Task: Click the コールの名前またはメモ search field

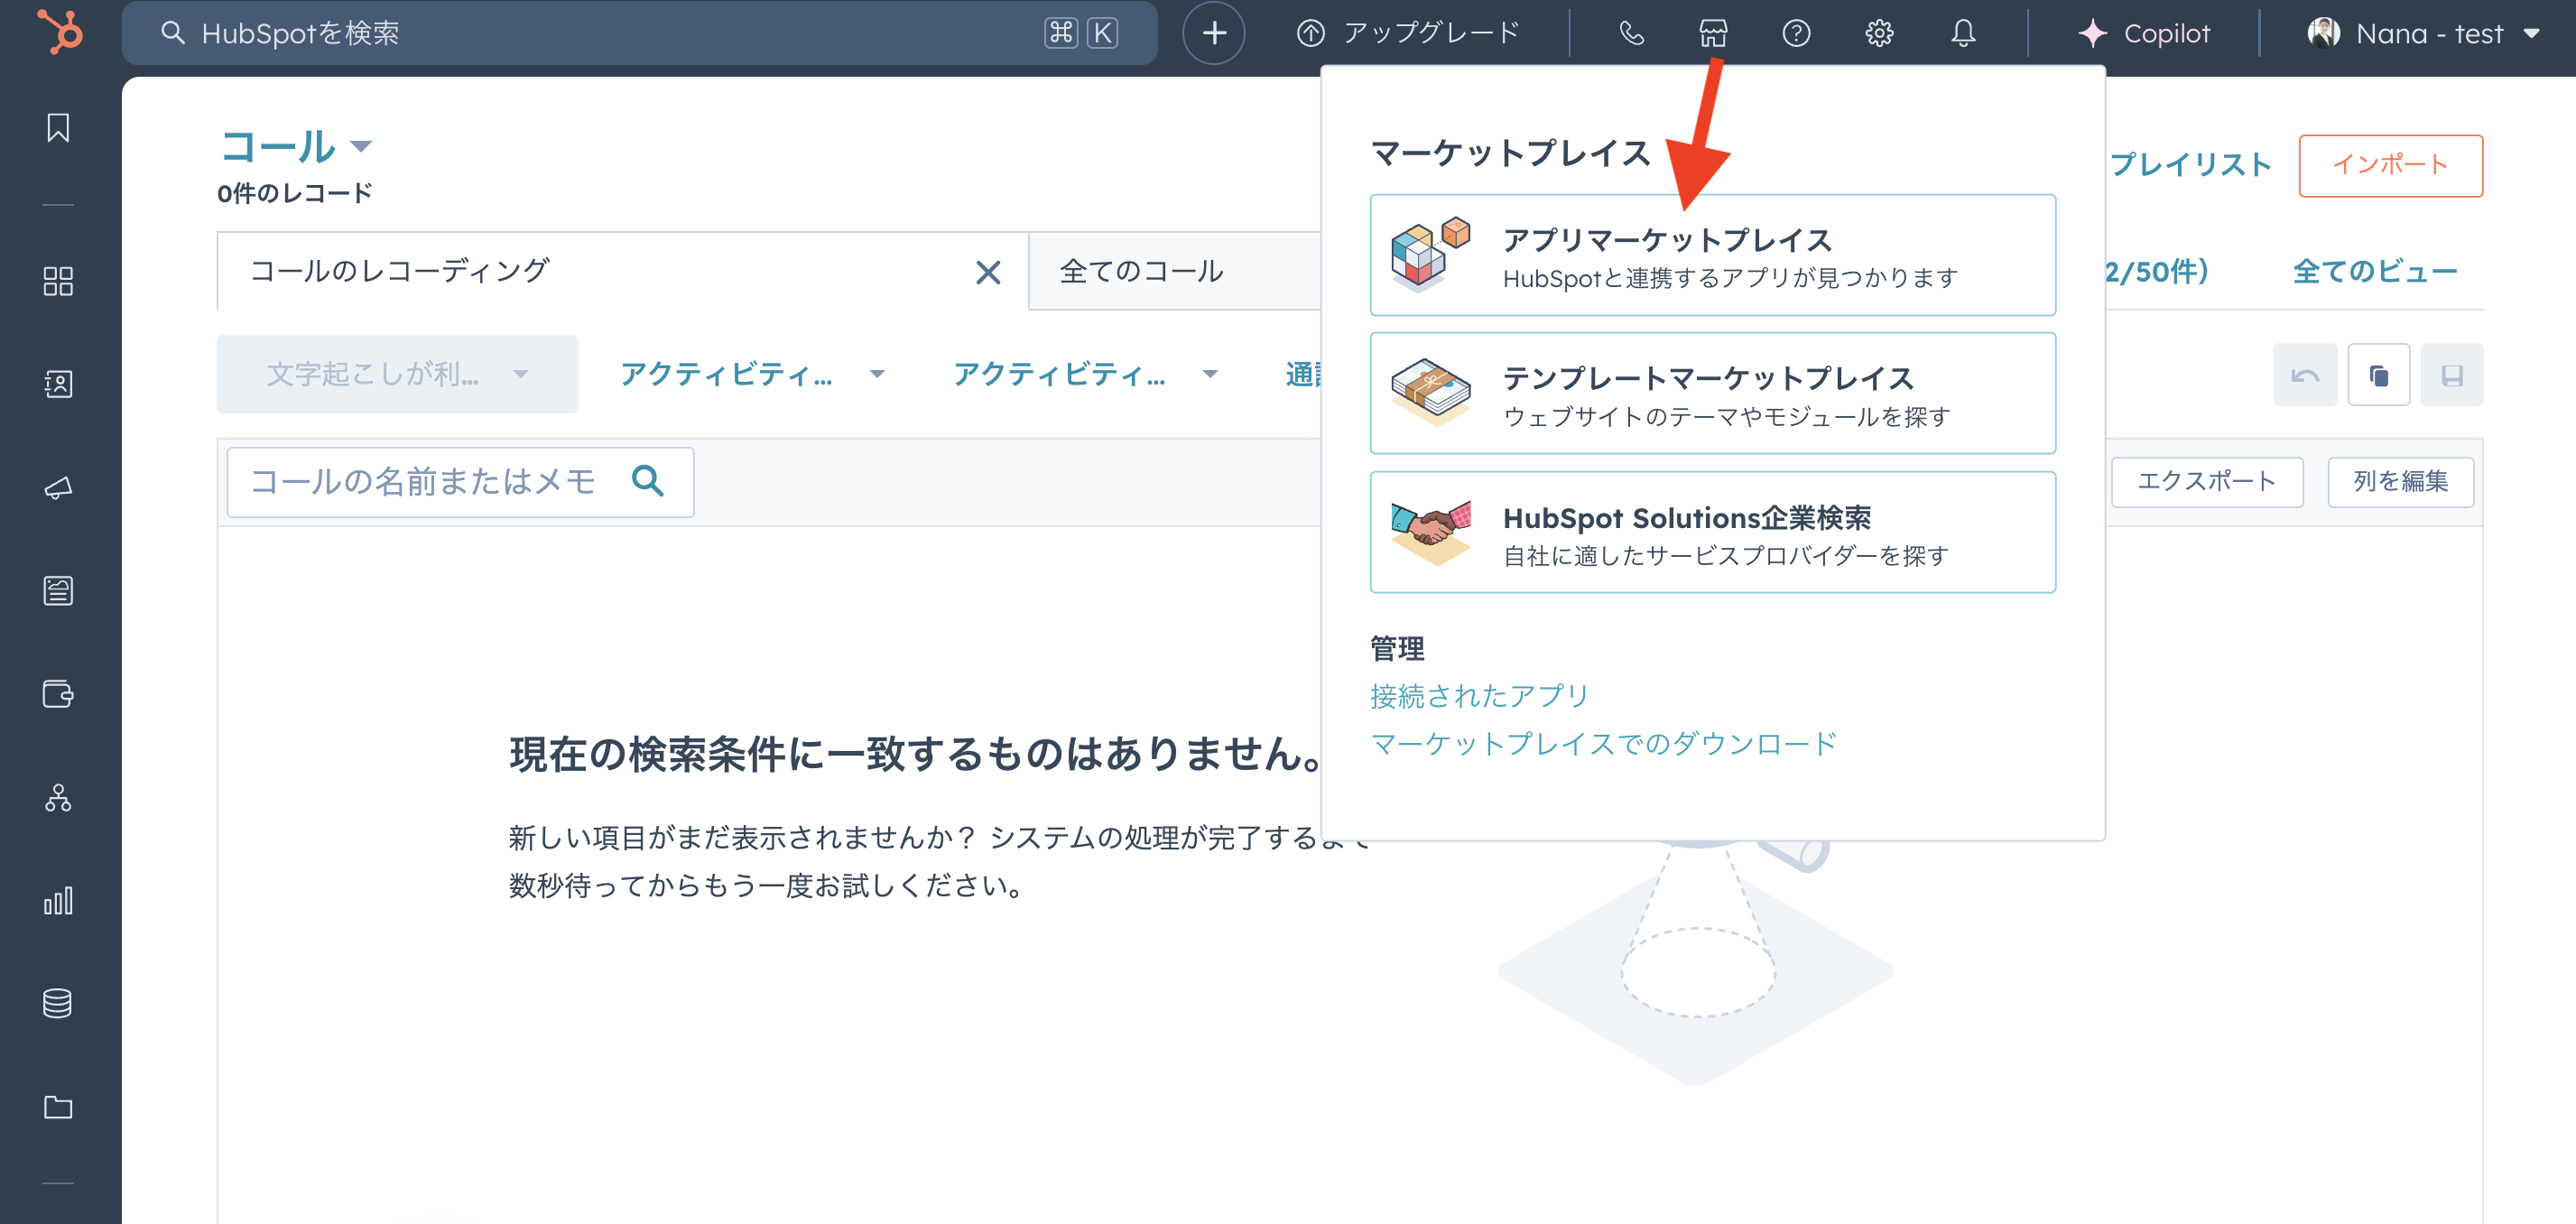Action: click(x=424, y=482)
